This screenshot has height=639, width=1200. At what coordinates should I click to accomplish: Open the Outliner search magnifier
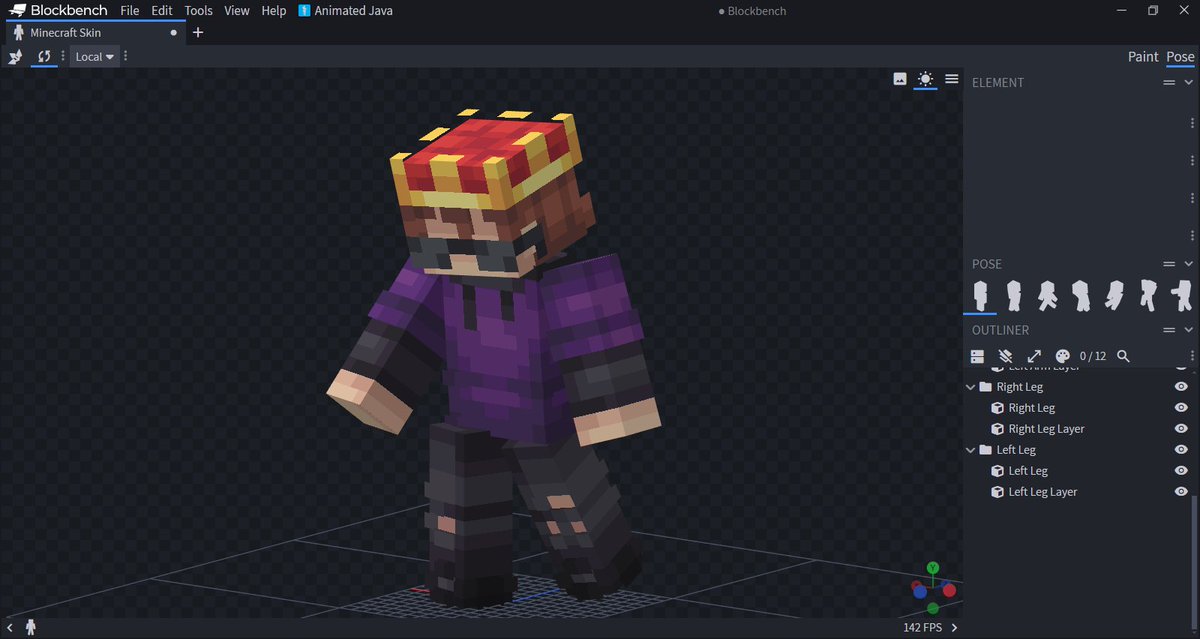[x=1123, y=356]
